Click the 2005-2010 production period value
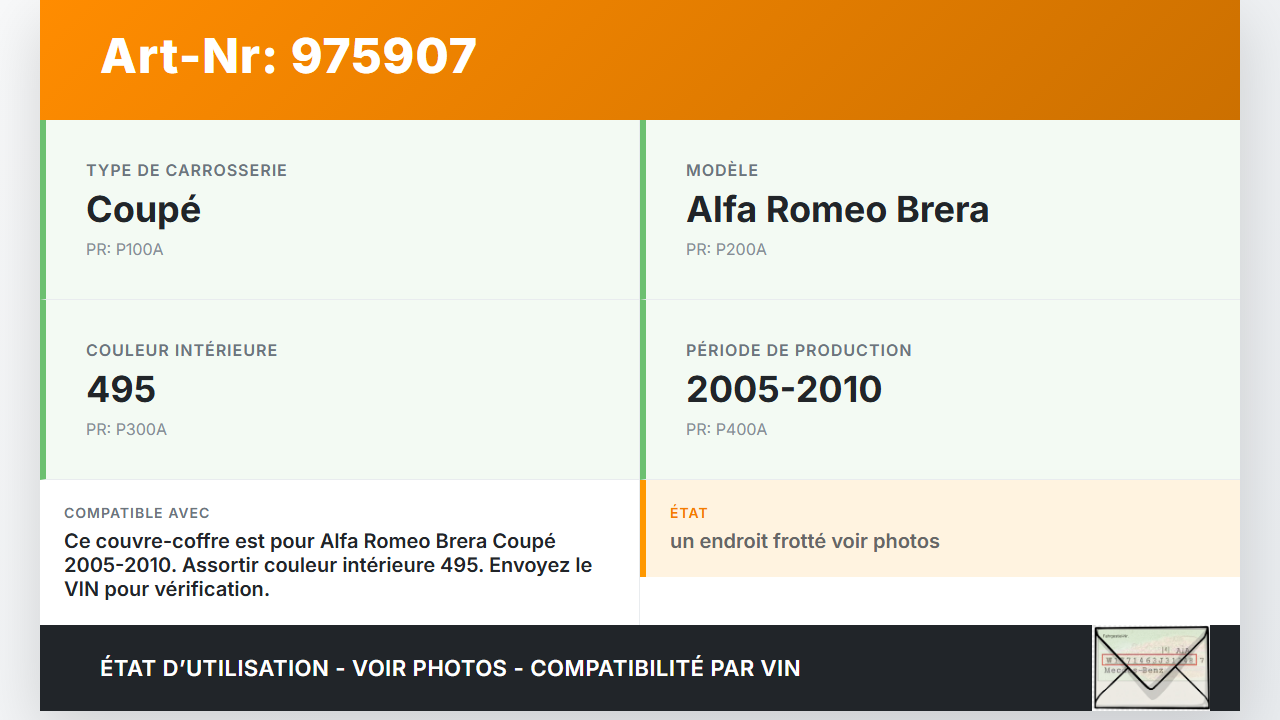Screen dimensions: 1280x720 (x=783, y=390)
